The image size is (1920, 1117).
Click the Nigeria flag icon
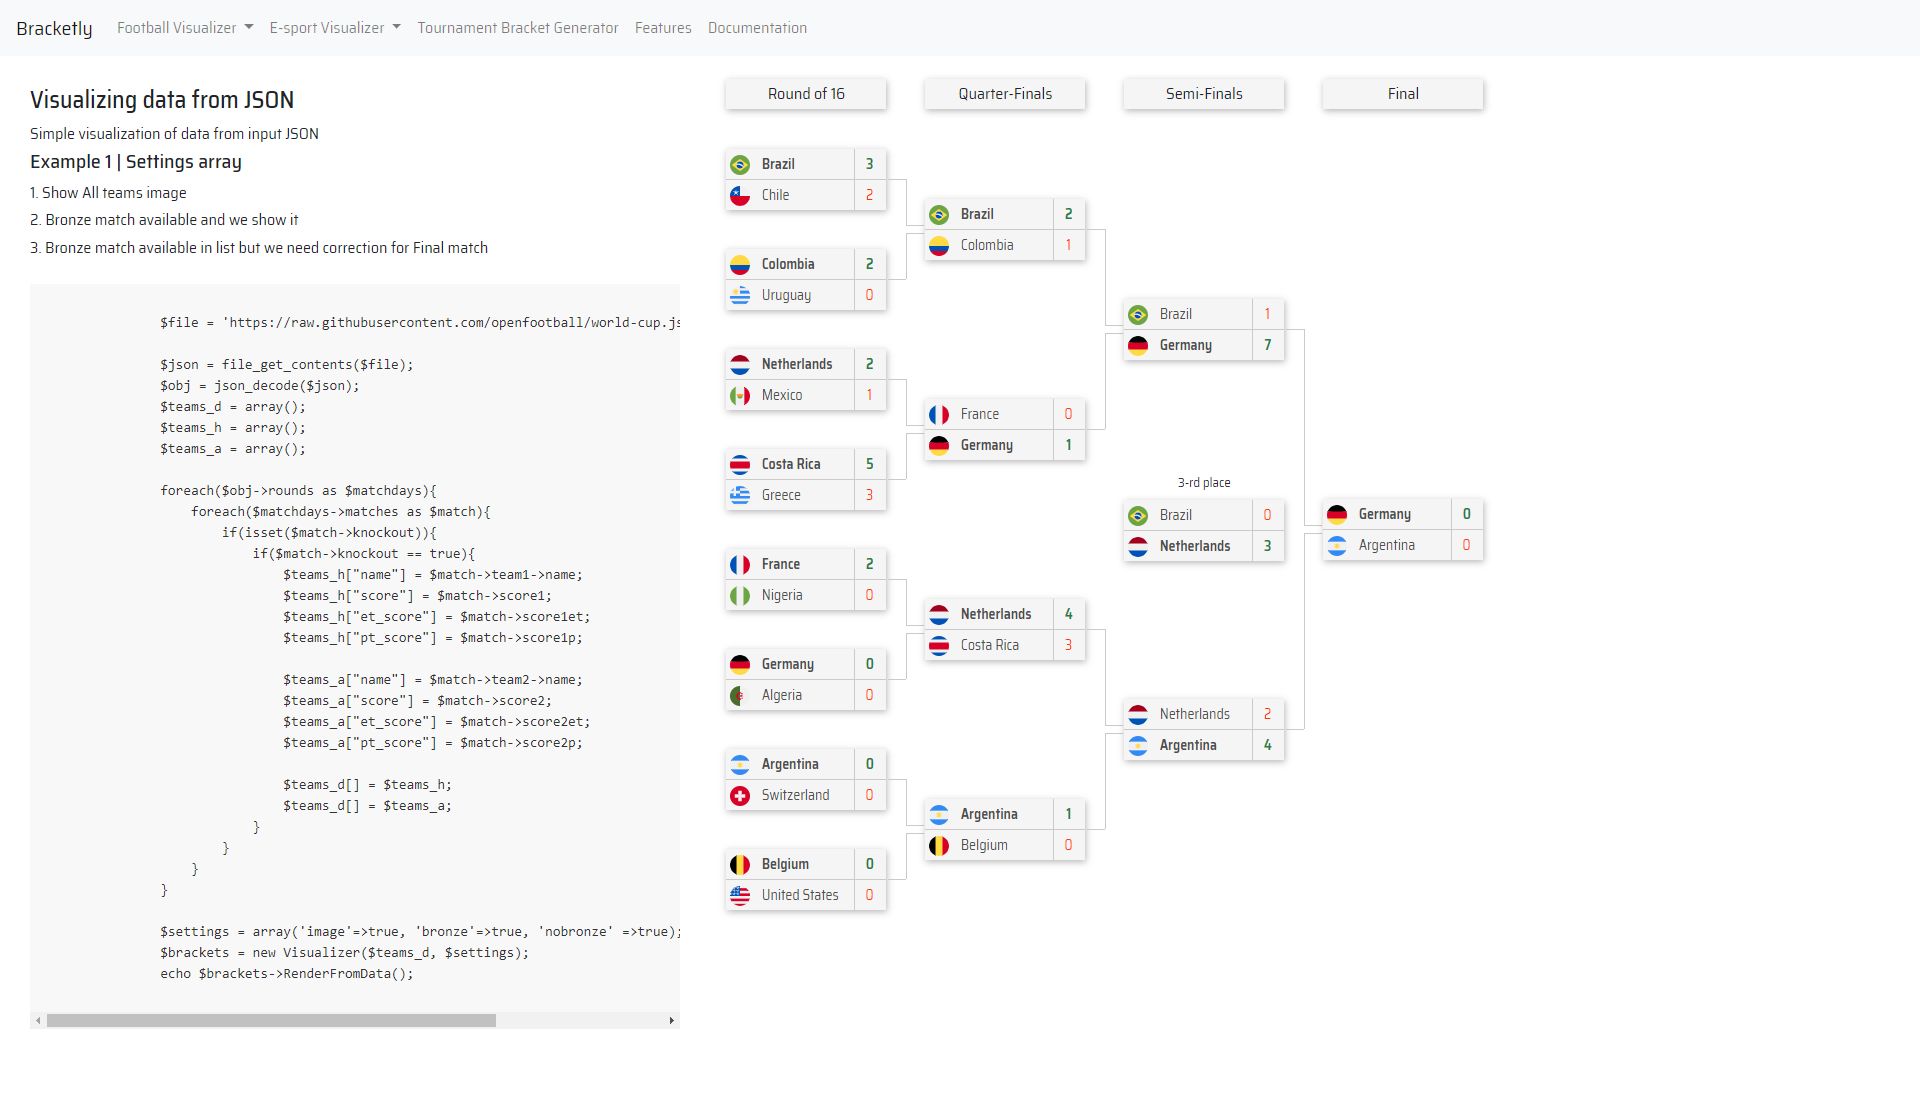click(x=740, y=596)
